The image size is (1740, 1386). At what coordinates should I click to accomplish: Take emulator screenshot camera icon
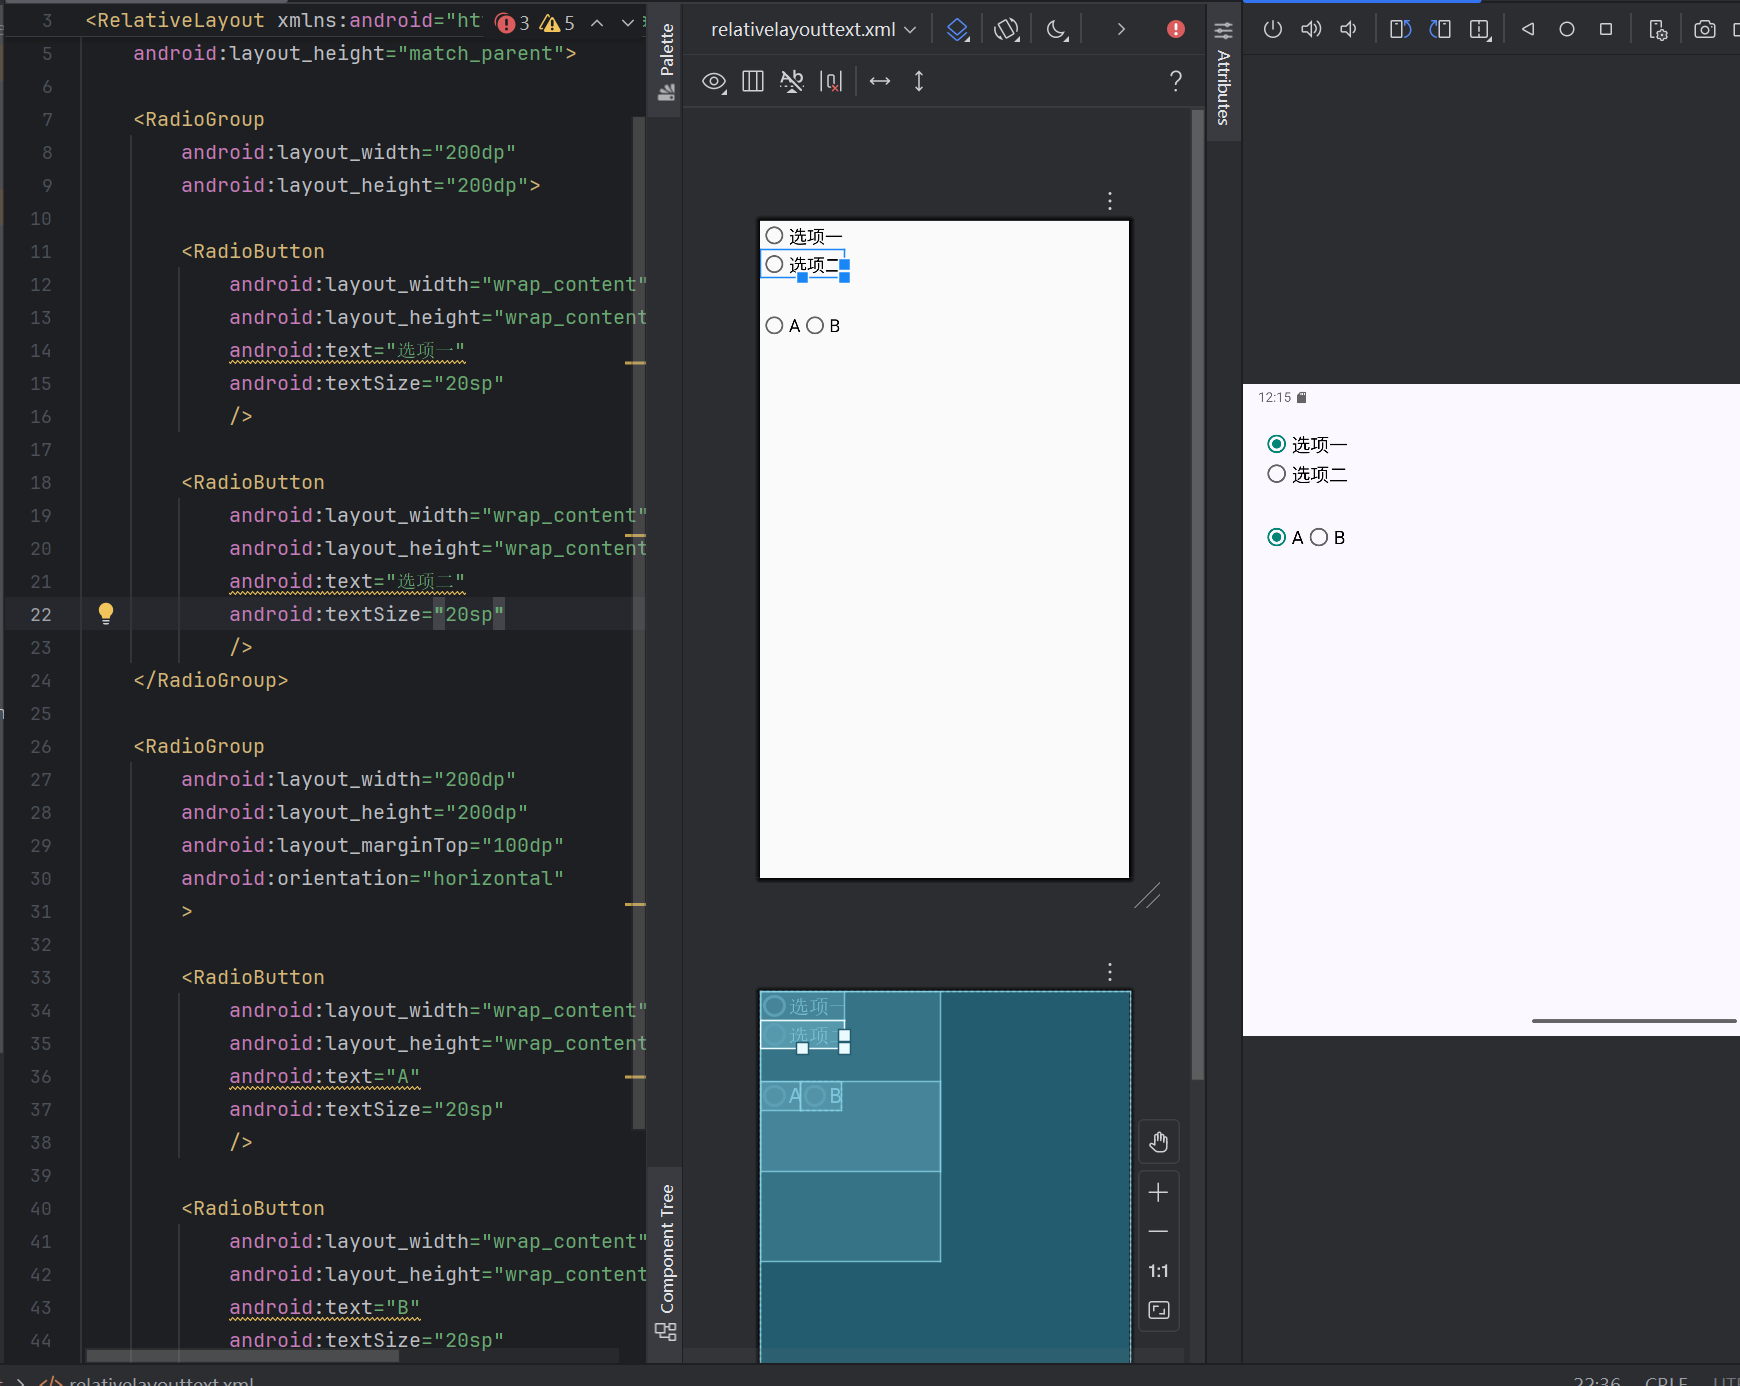pos(1705,30)
